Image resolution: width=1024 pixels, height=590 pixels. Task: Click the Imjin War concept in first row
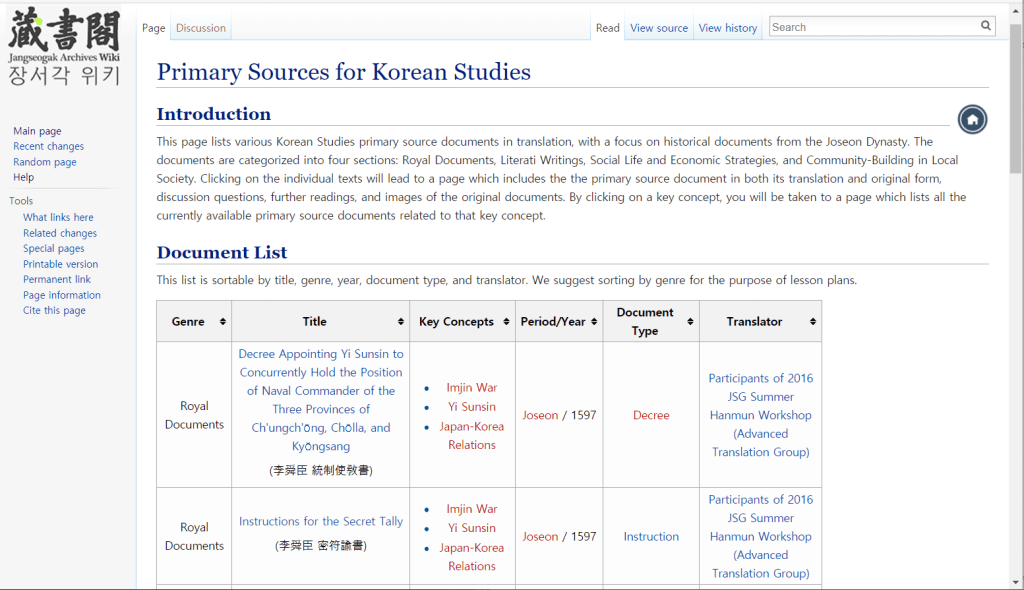pos(471,388)
